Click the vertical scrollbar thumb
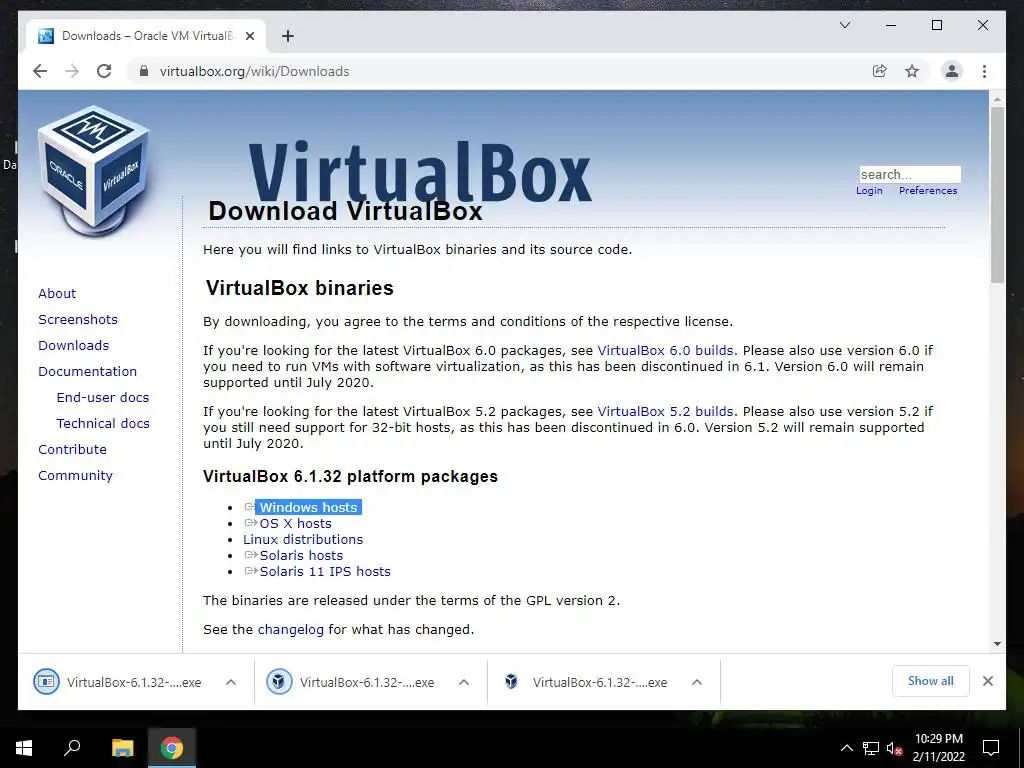This screenshot has width=1024, height=768. click(997, 195)
